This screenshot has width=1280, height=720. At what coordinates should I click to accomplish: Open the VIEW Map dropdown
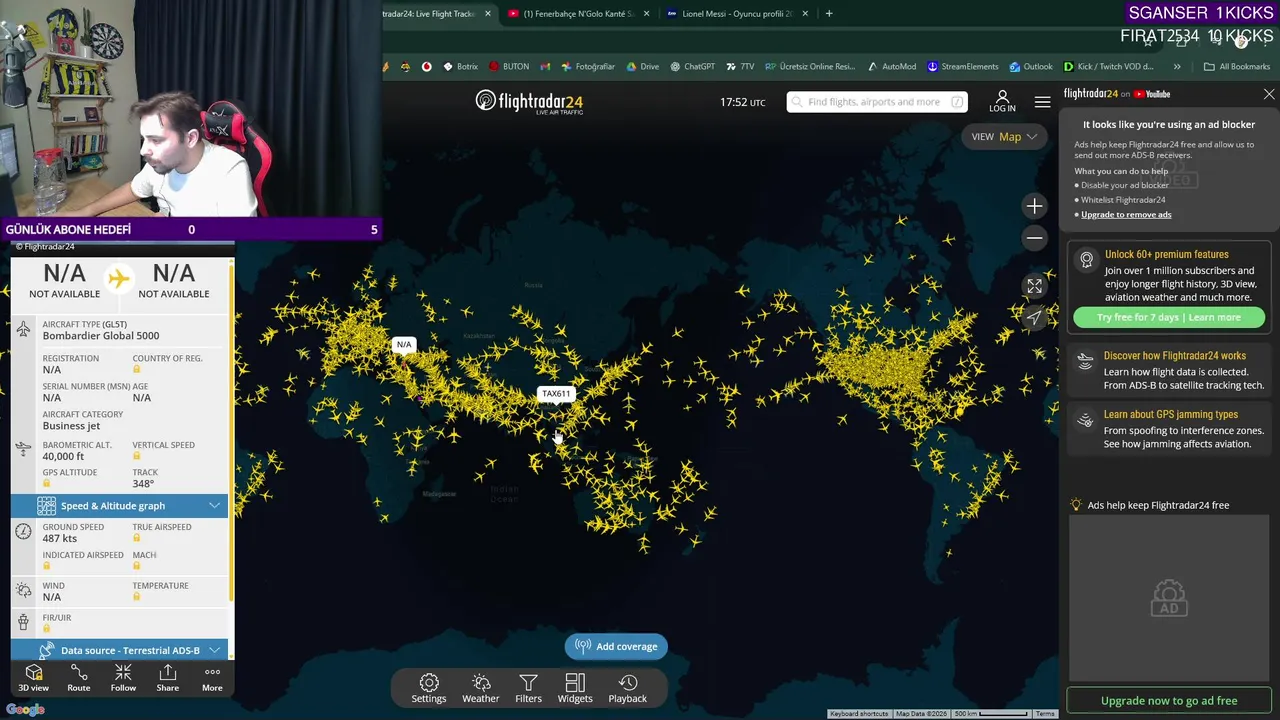[x=1003, y=137]
